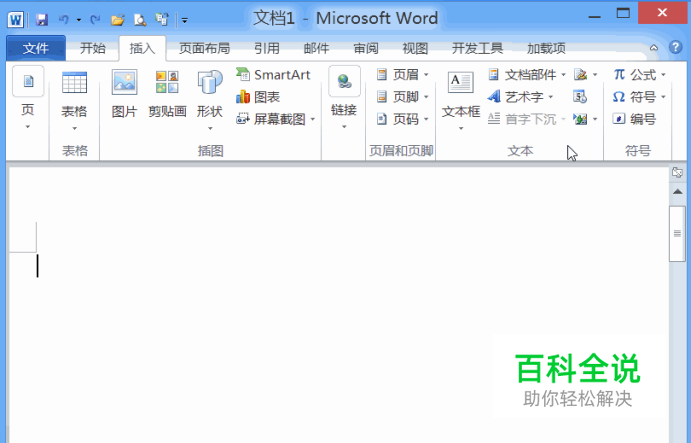
Task: Open the 文档部件 quick parts menu
Action: click(527, 74)
